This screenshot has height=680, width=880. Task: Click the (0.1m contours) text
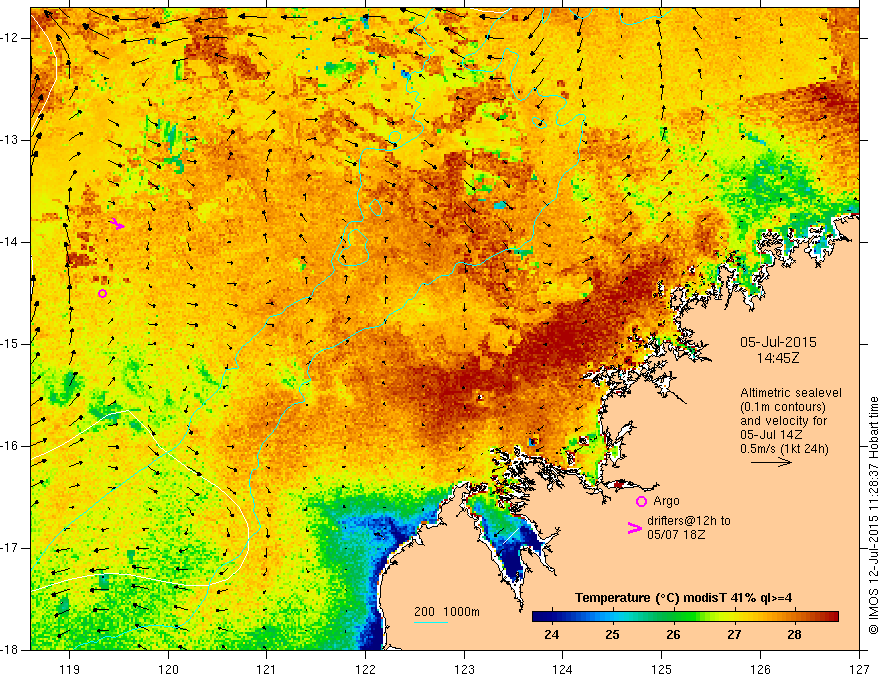pos(783,407)
